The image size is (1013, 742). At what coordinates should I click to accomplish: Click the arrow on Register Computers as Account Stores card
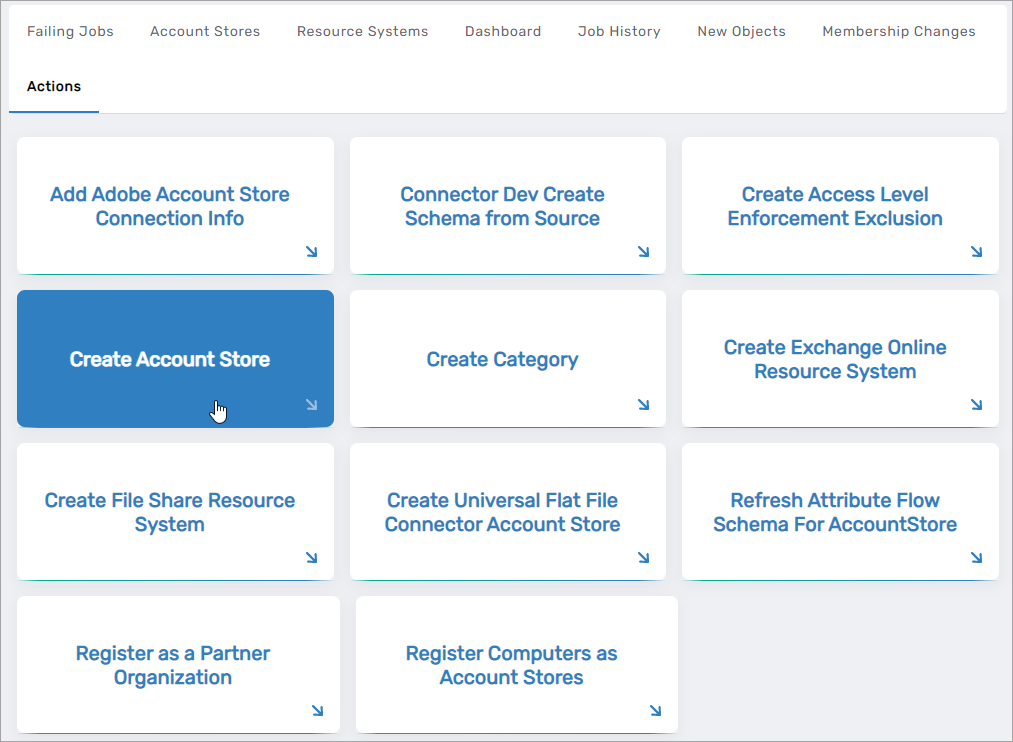pos(655,711)
